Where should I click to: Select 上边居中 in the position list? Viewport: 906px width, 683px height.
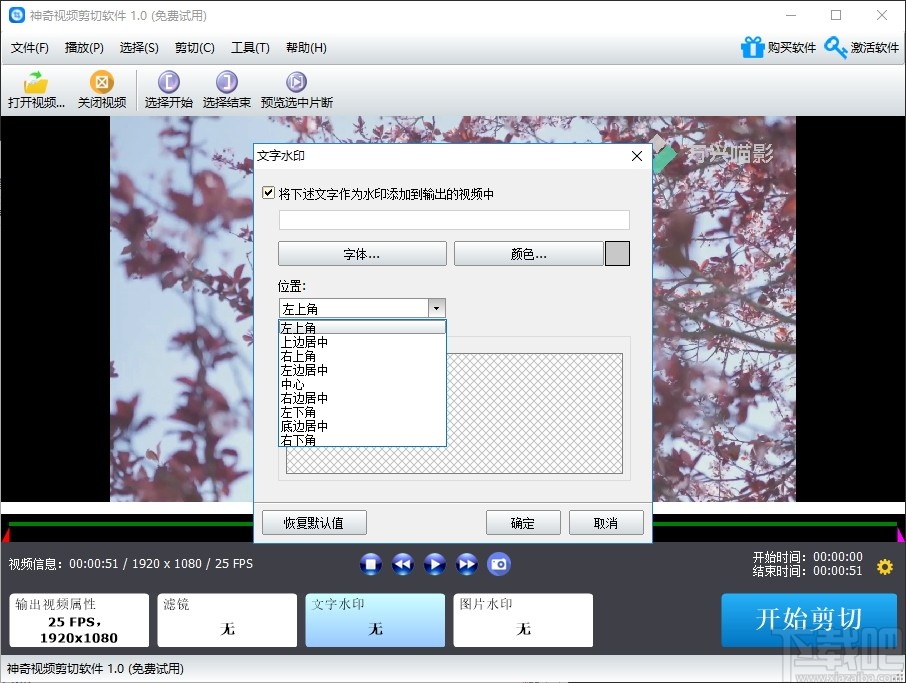coord(362,342)
